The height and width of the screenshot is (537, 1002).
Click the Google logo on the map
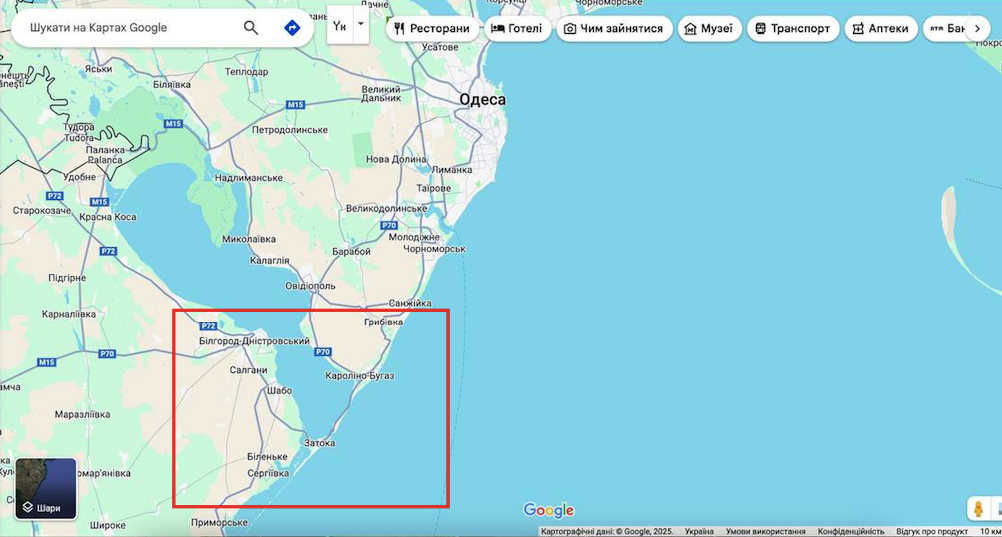coord(548,511)
